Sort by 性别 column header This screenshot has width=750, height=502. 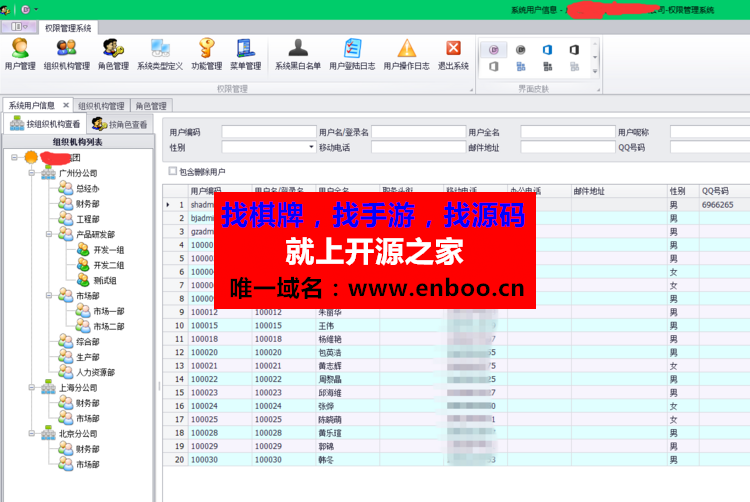tap(683, 191)
